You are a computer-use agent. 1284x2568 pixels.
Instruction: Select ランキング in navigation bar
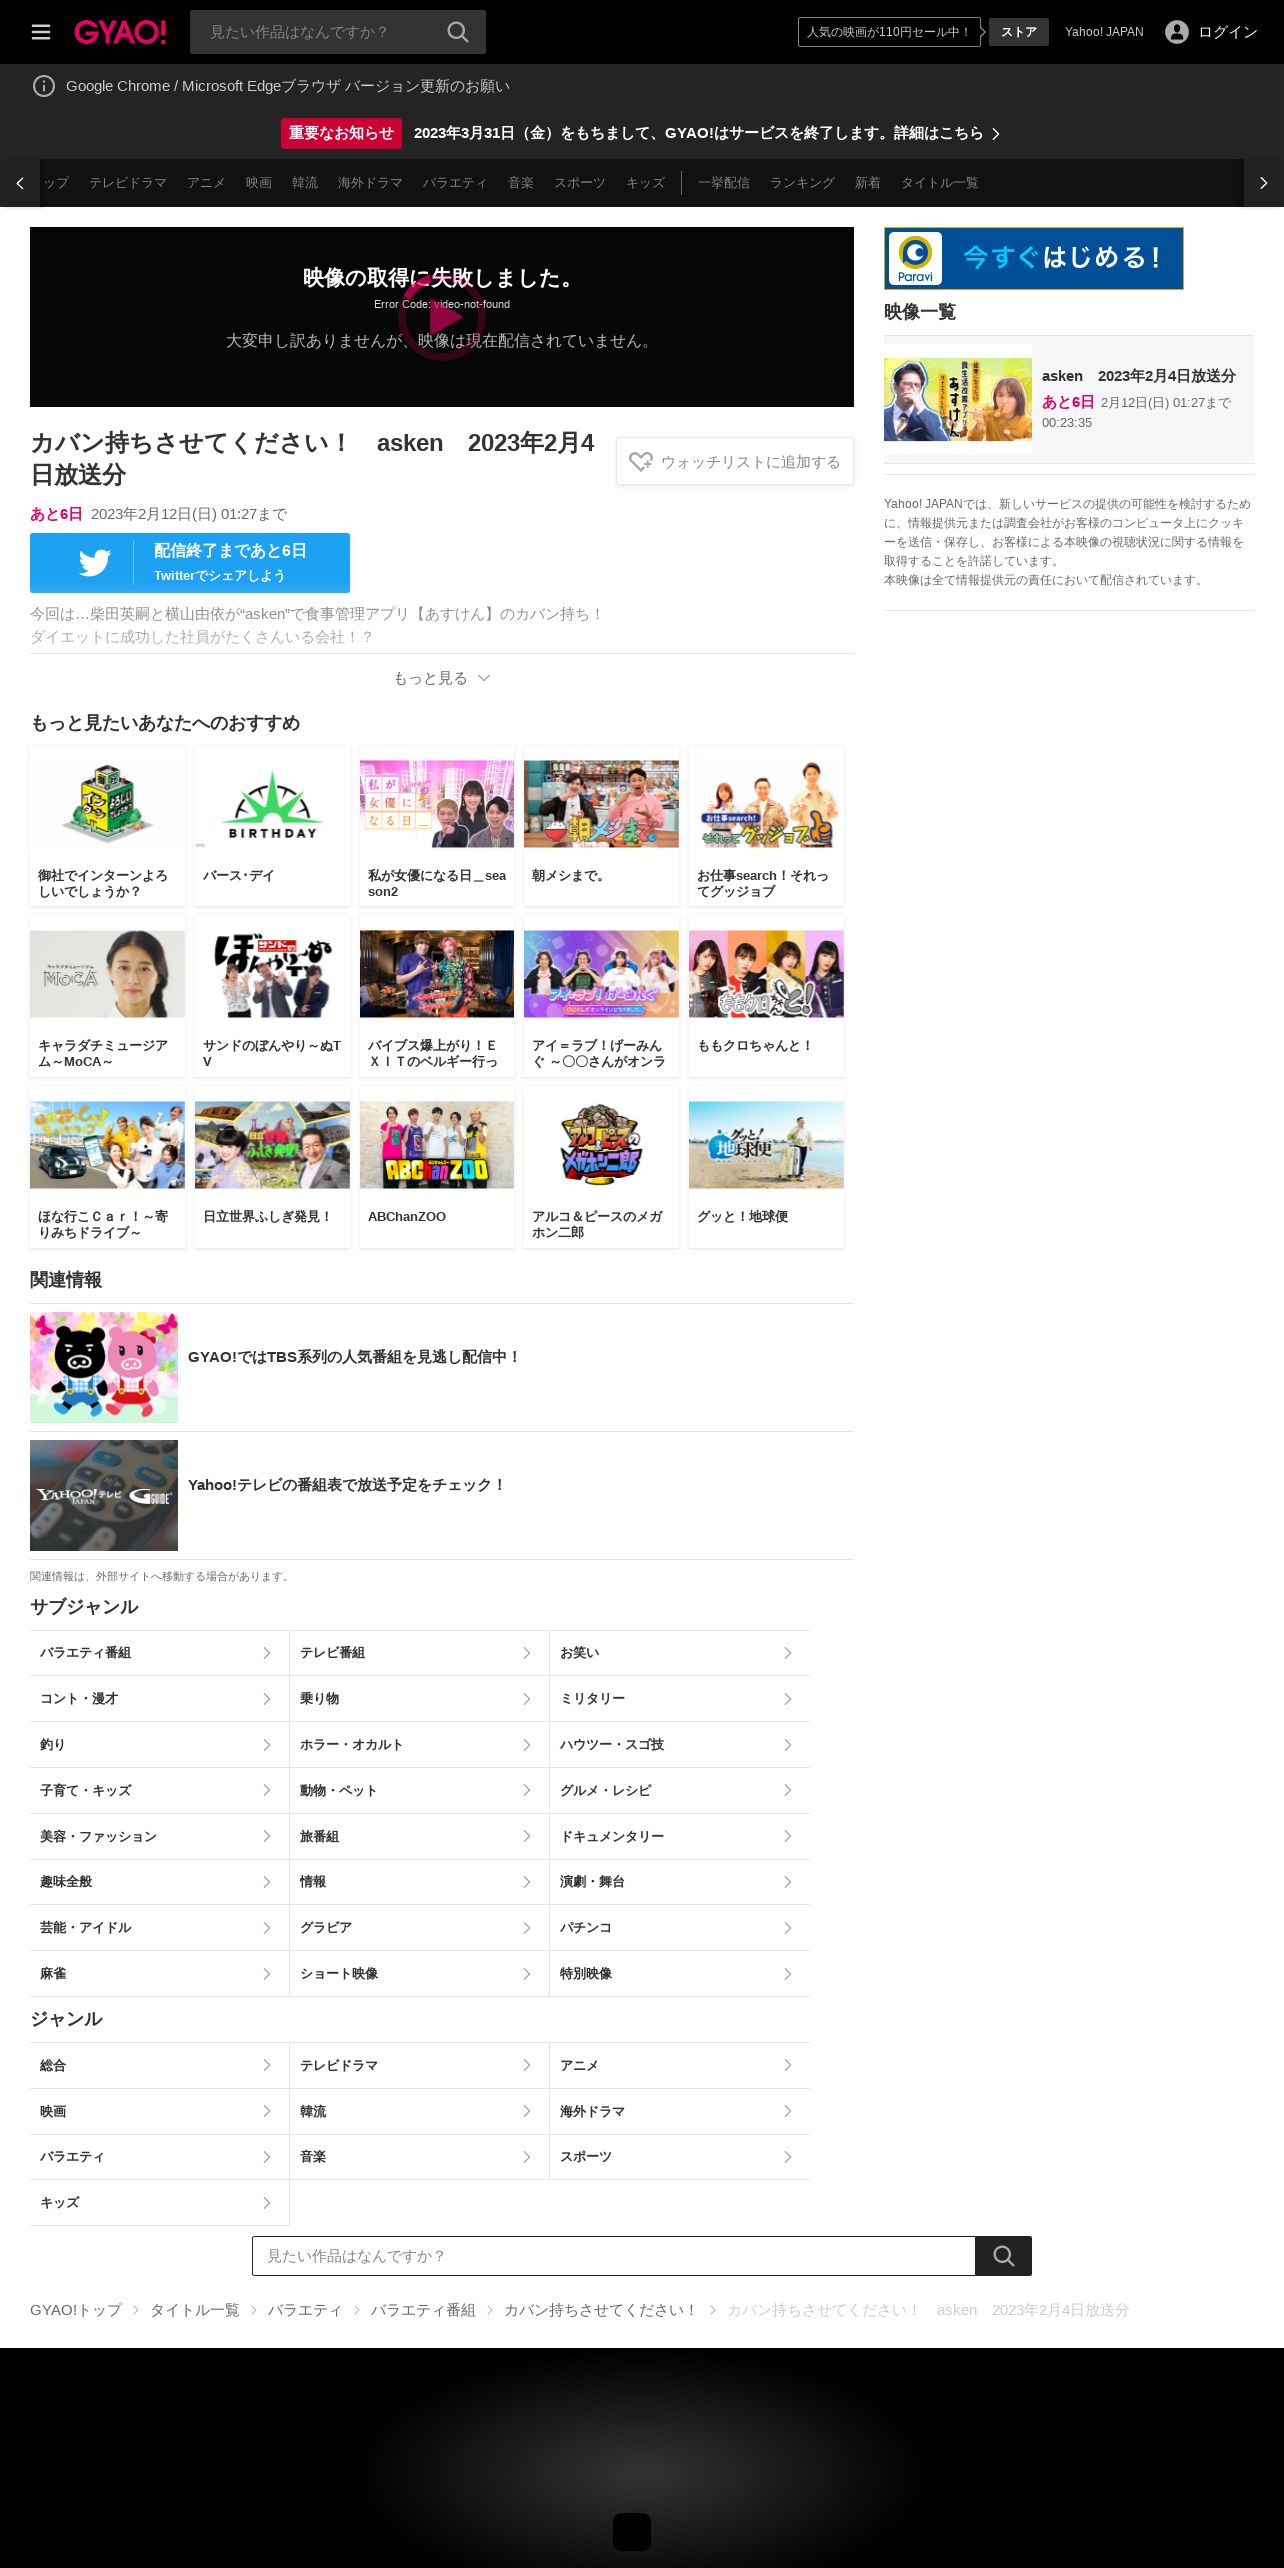coord(802,183)
